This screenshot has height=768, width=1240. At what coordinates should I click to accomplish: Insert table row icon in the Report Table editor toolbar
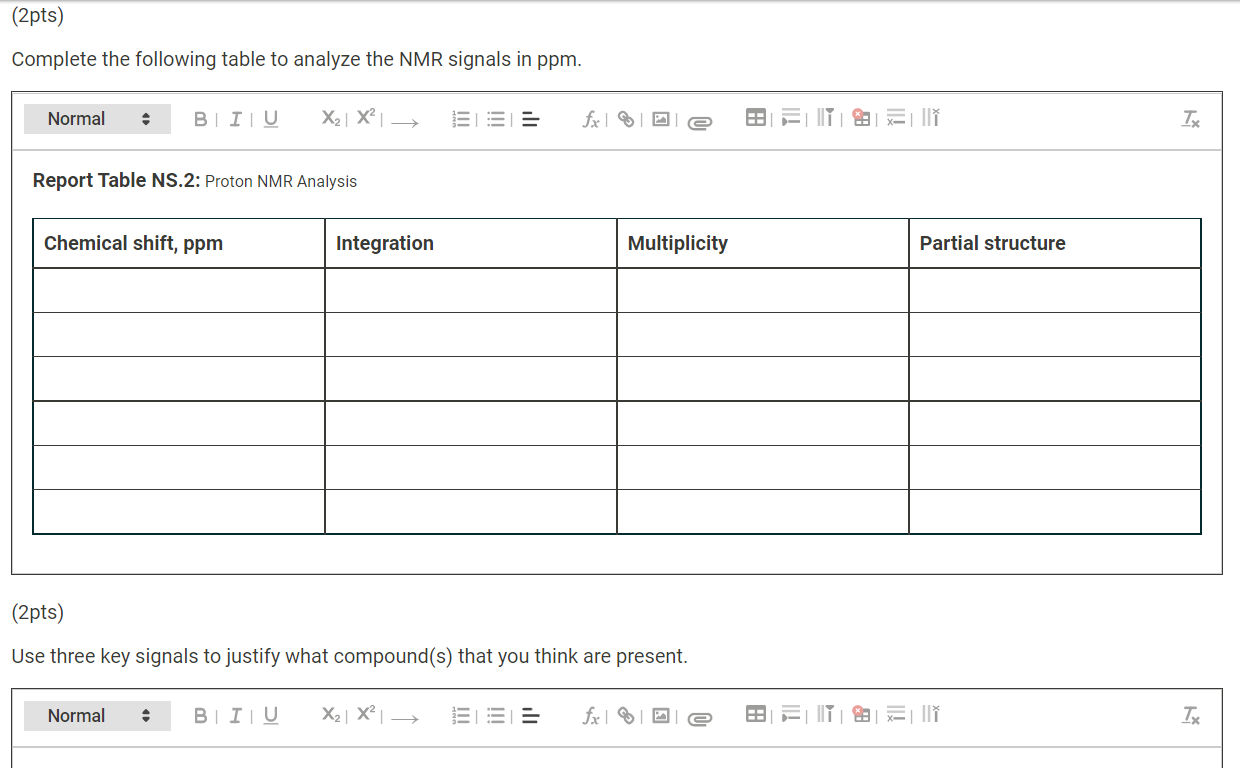[x=791, y=119]
